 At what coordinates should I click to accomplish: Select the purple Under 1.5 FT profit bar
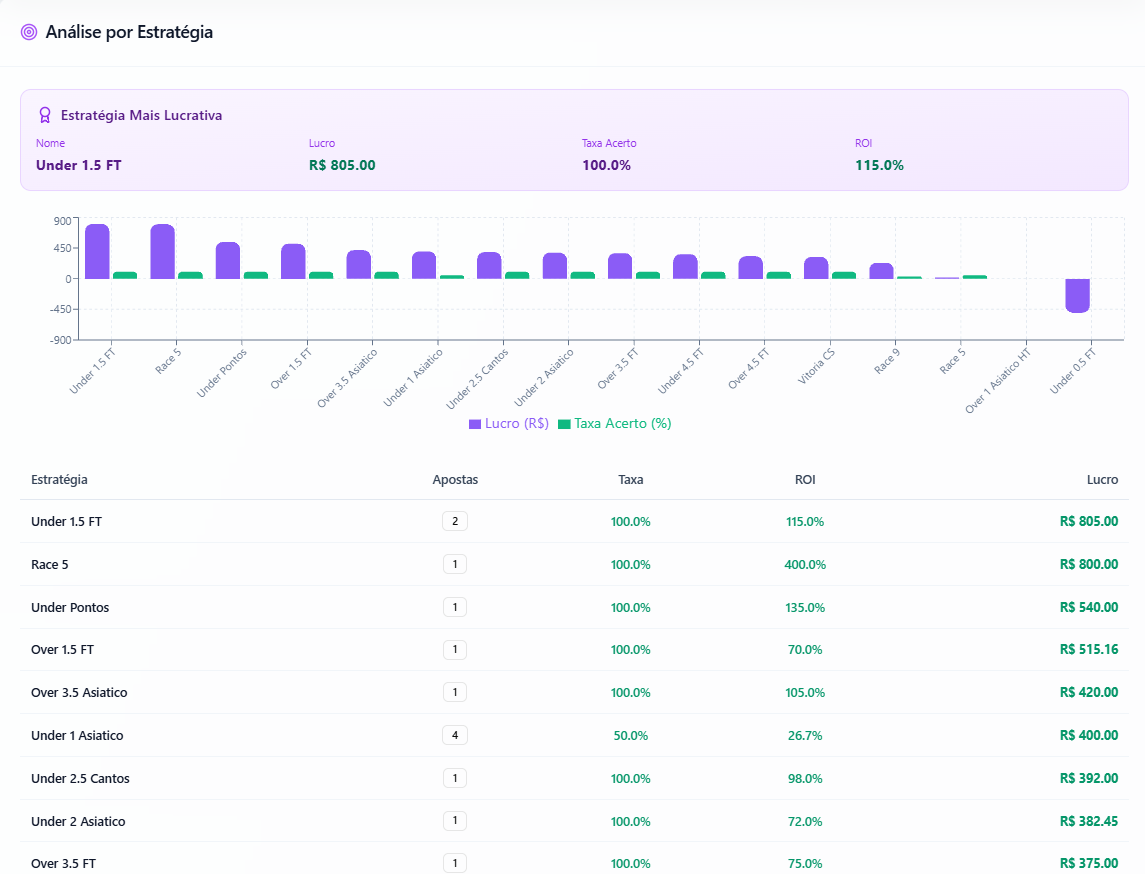[97, 251]
